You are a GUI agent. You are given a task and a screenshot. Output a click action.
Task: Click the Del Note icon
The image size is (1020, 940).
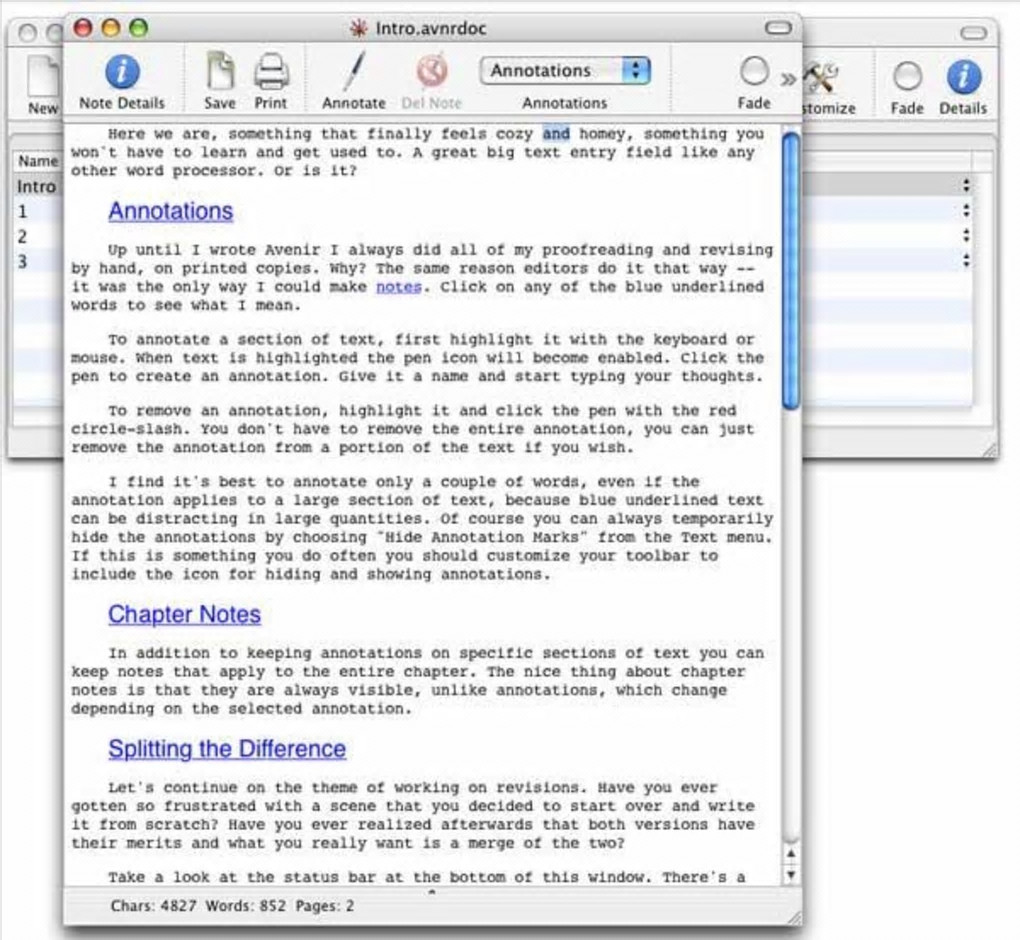coord(432,72)
